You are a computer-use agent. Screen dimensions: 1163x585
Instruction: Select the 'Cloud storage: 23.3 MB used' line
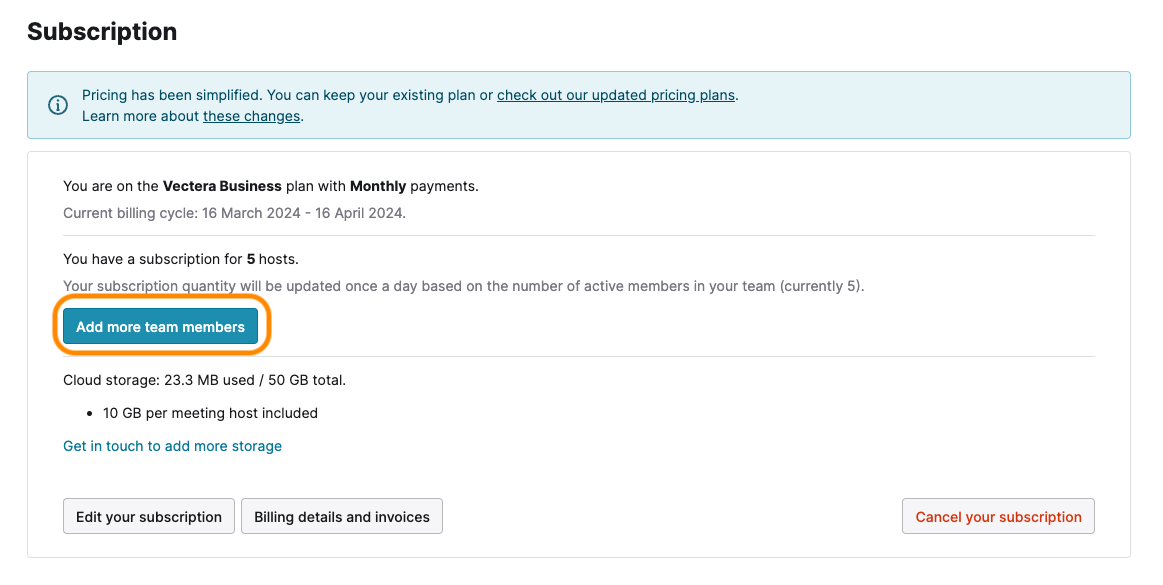(205, 380)
